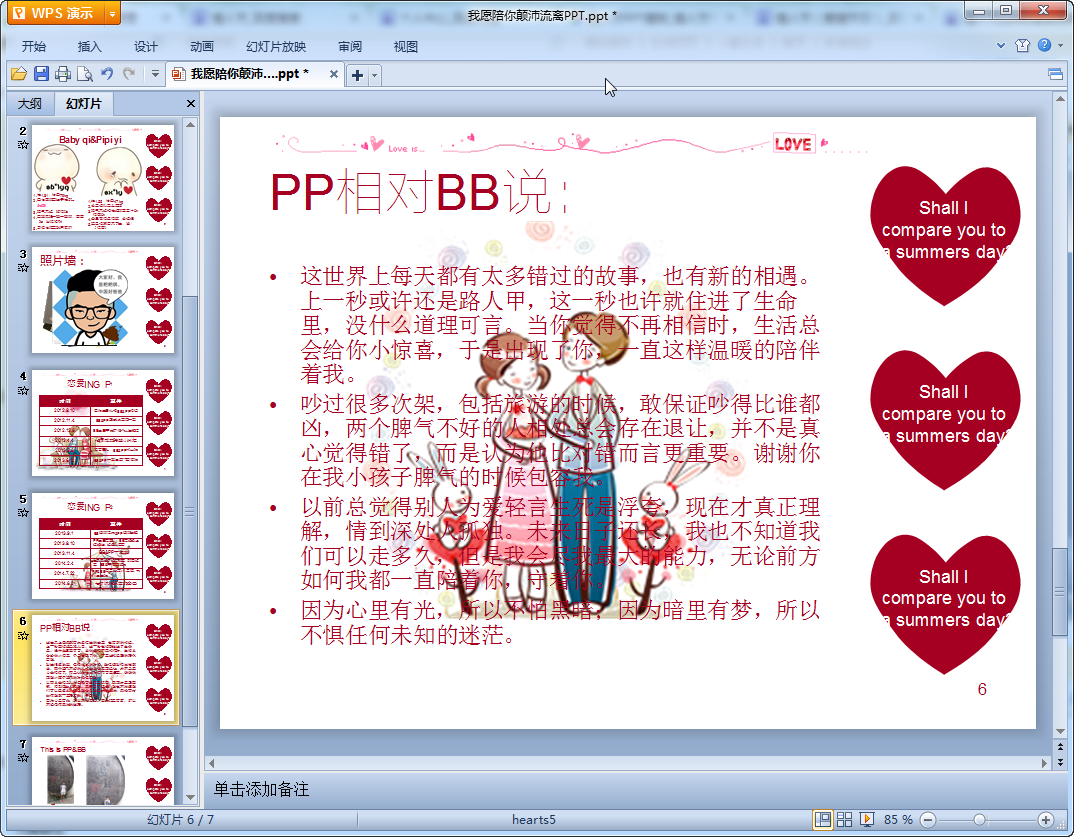This screenshot has height=837, width=1074.
Task: Open the 插入 ribbon tab
Action: point(90,47)
